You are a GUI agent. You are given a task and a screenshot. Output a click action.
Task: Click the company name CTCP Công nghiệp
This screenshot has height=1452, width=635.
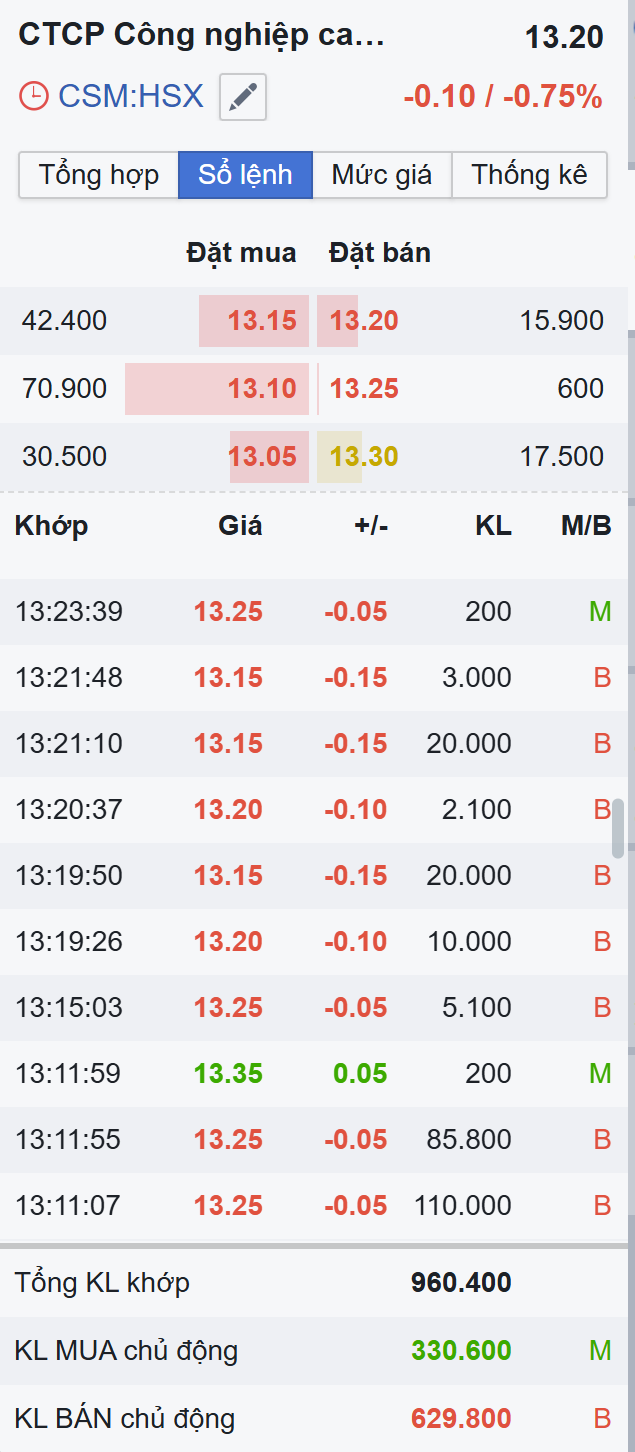(201, 35)
